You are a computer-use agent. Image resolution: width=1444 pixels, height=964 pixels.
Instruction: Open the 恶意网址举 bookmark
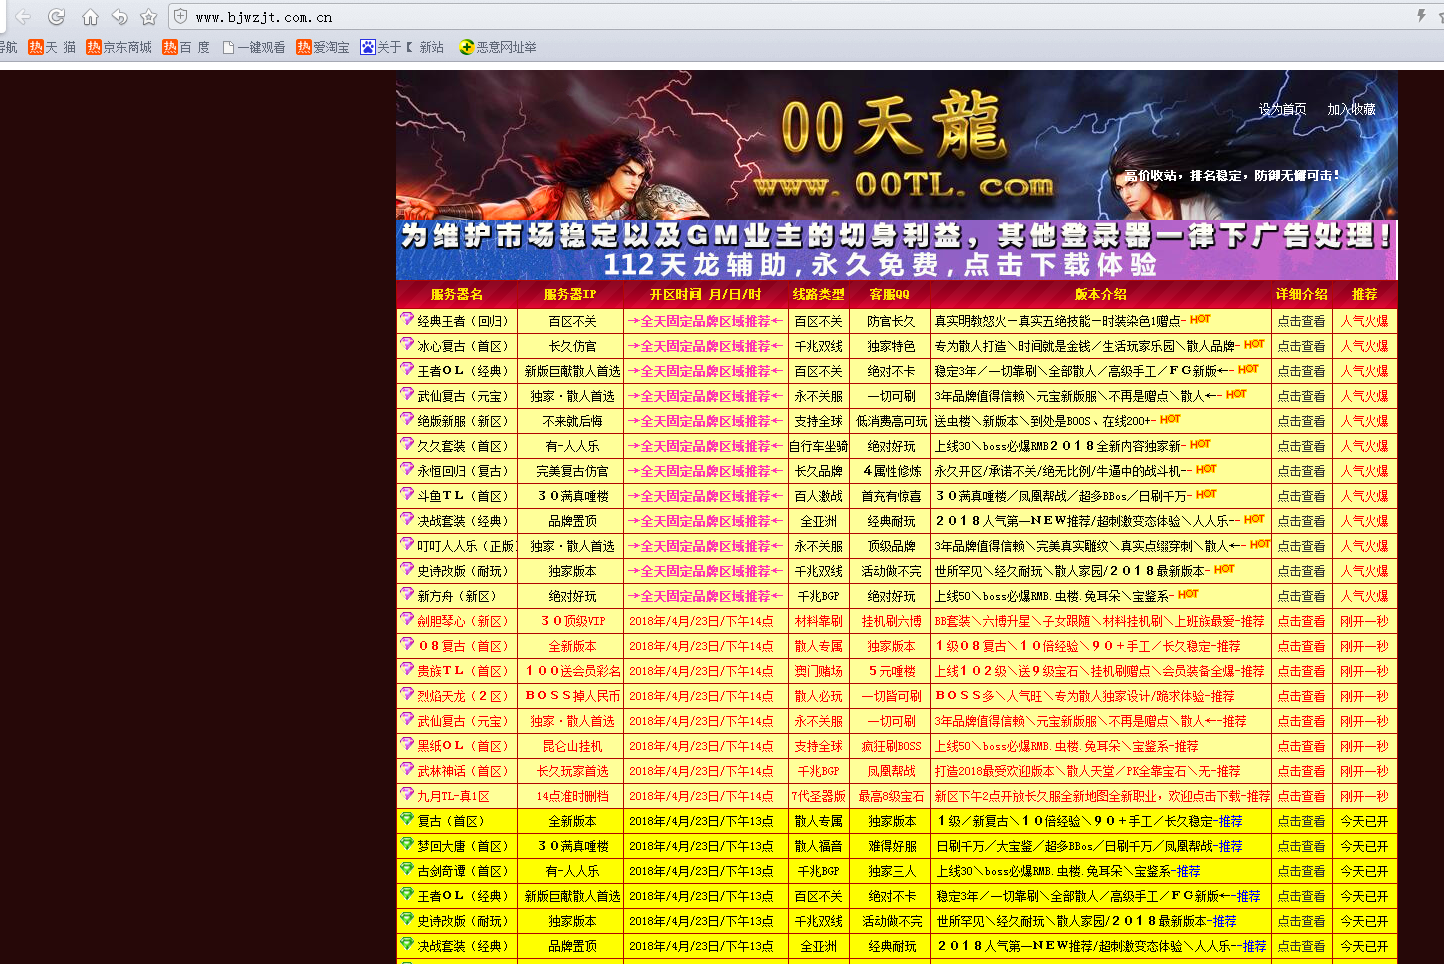pos(498,47)
